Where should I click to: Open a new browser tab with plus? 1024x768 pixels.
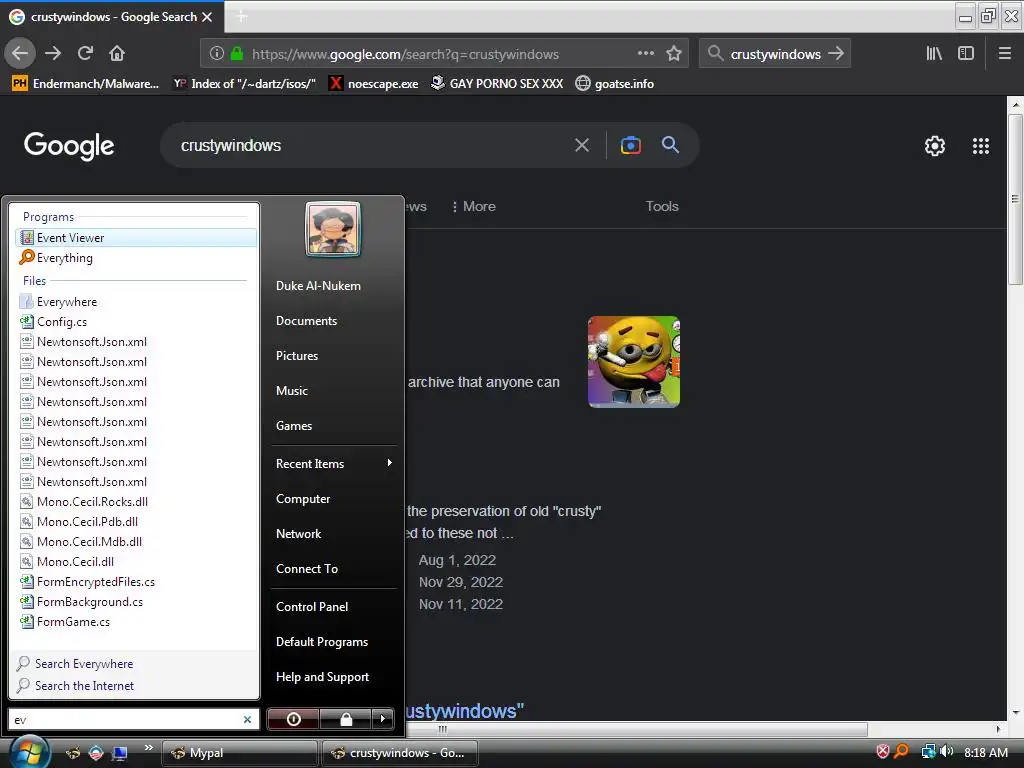[x=241, y=16]
